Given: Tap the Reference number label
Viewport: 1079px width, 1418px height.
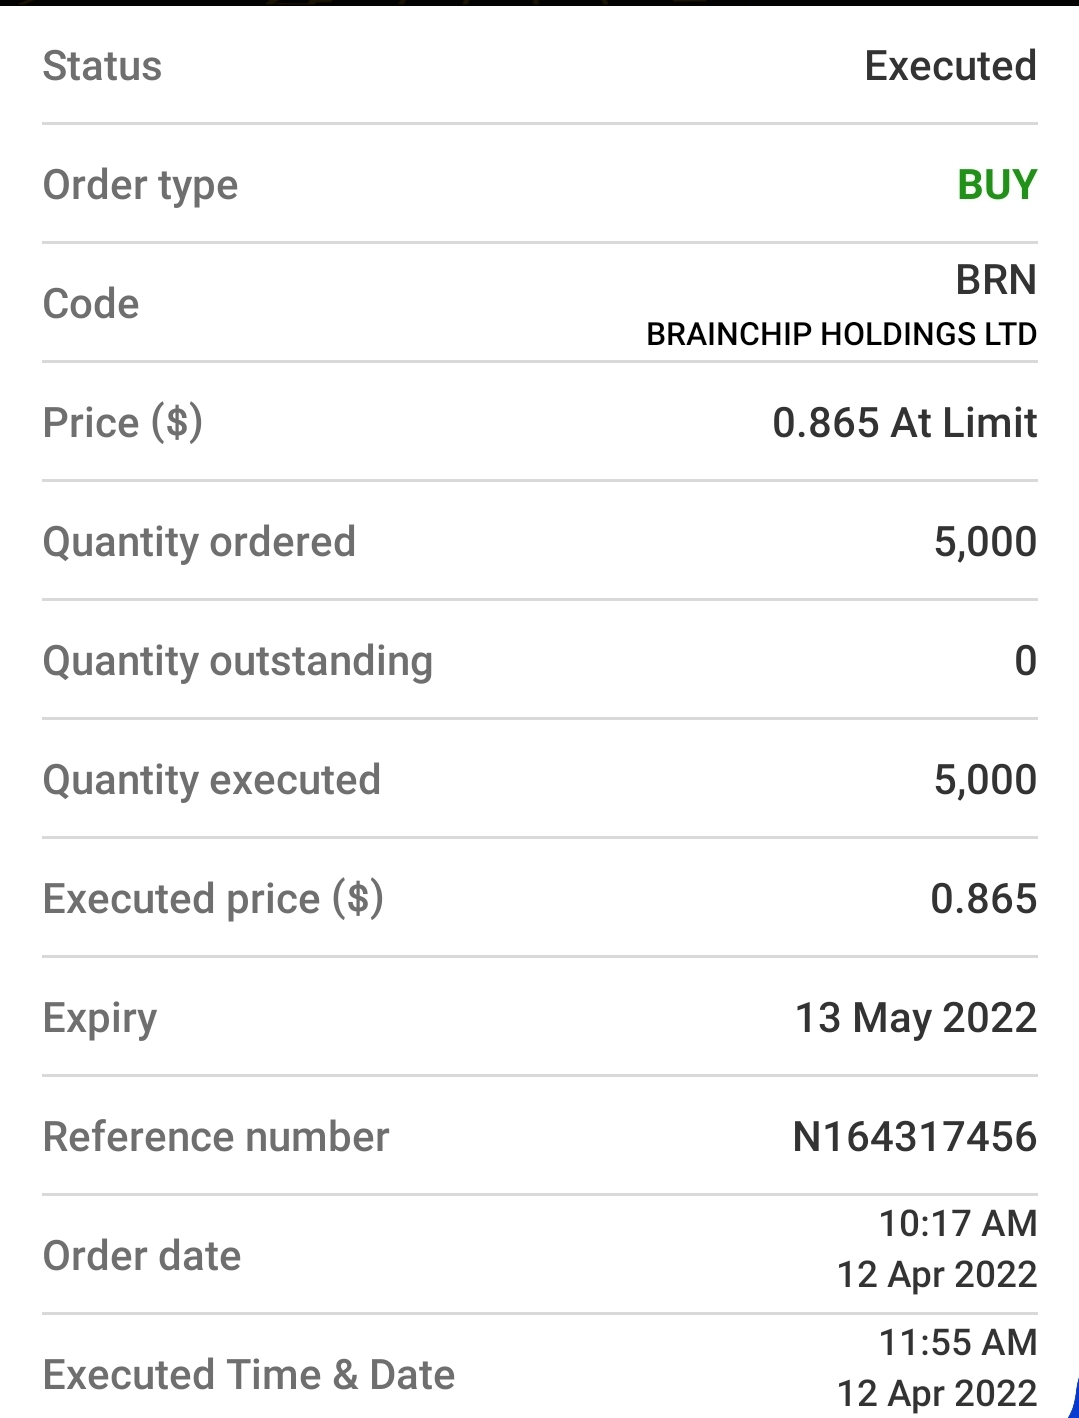Looking at the screenshot, I should (x=216, y=1137).
